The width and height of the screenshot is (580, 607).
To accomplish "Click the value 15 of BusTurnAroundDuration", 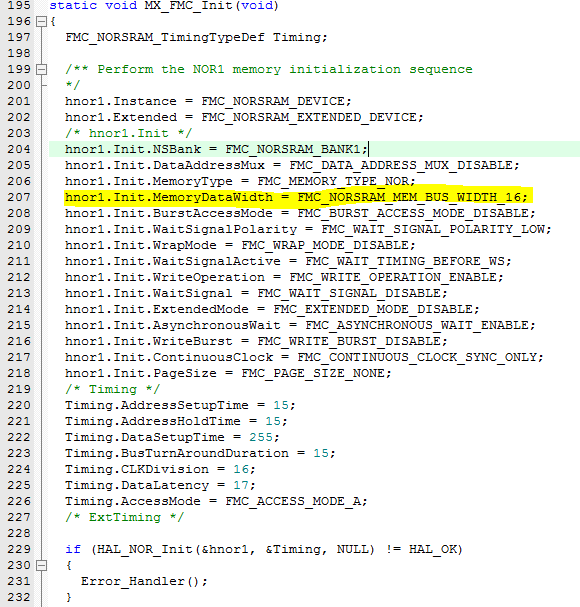I will (321, 453).
